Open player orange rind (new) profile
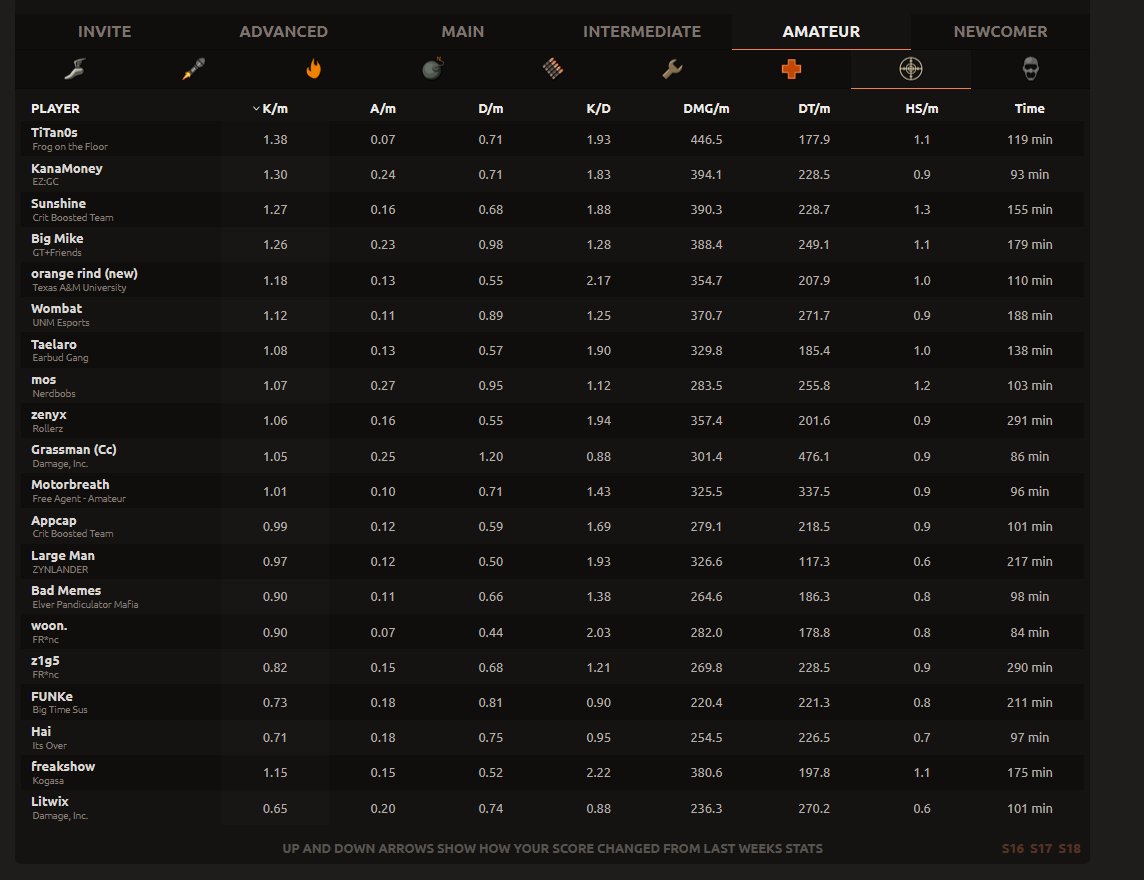 [85, 274]
